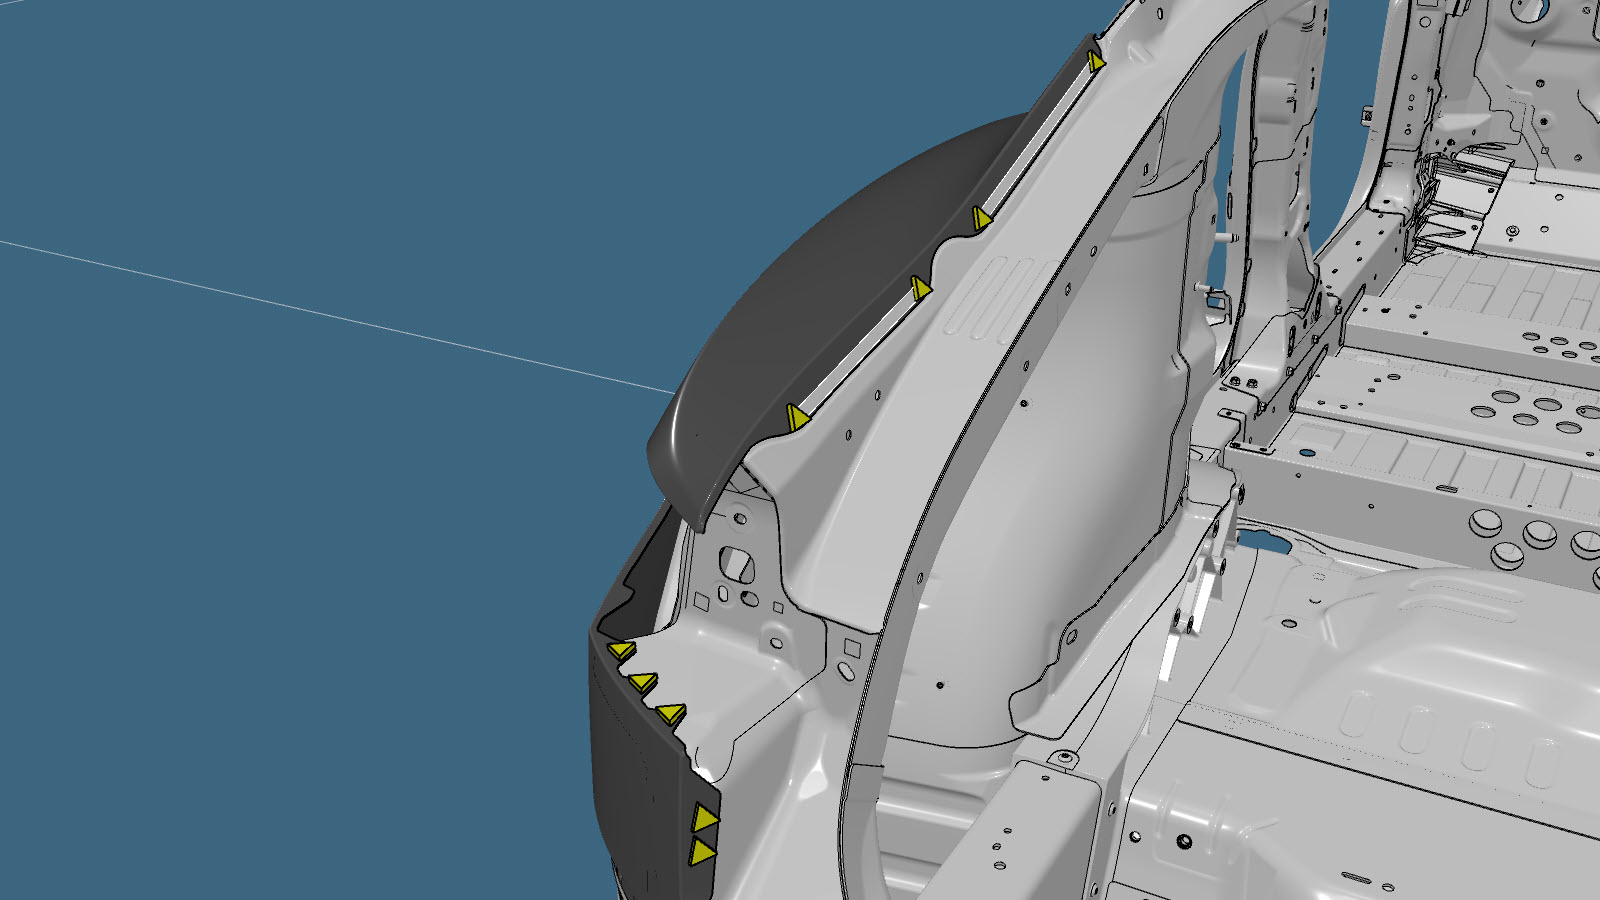Click uppermost yellow marker in lower-left cluster

621,651
